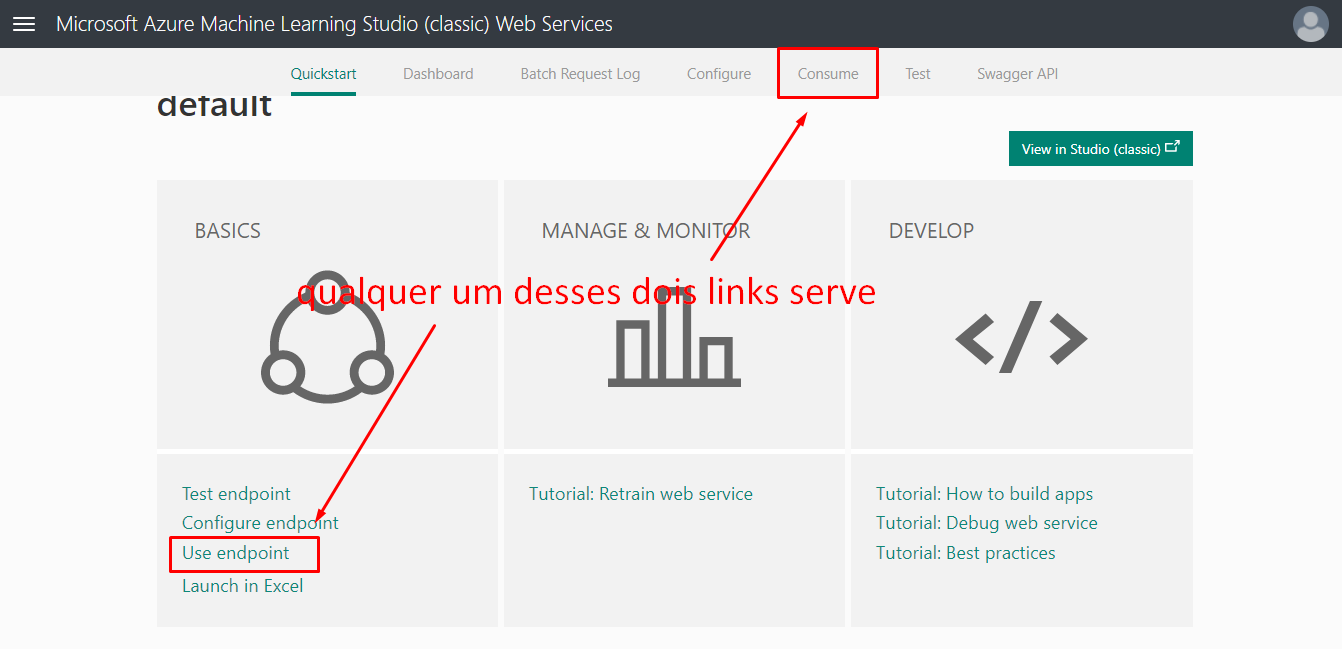Open Tutorial: Best practices
This screenshot has width=1342, height=649.
click(x=966, y=553)
